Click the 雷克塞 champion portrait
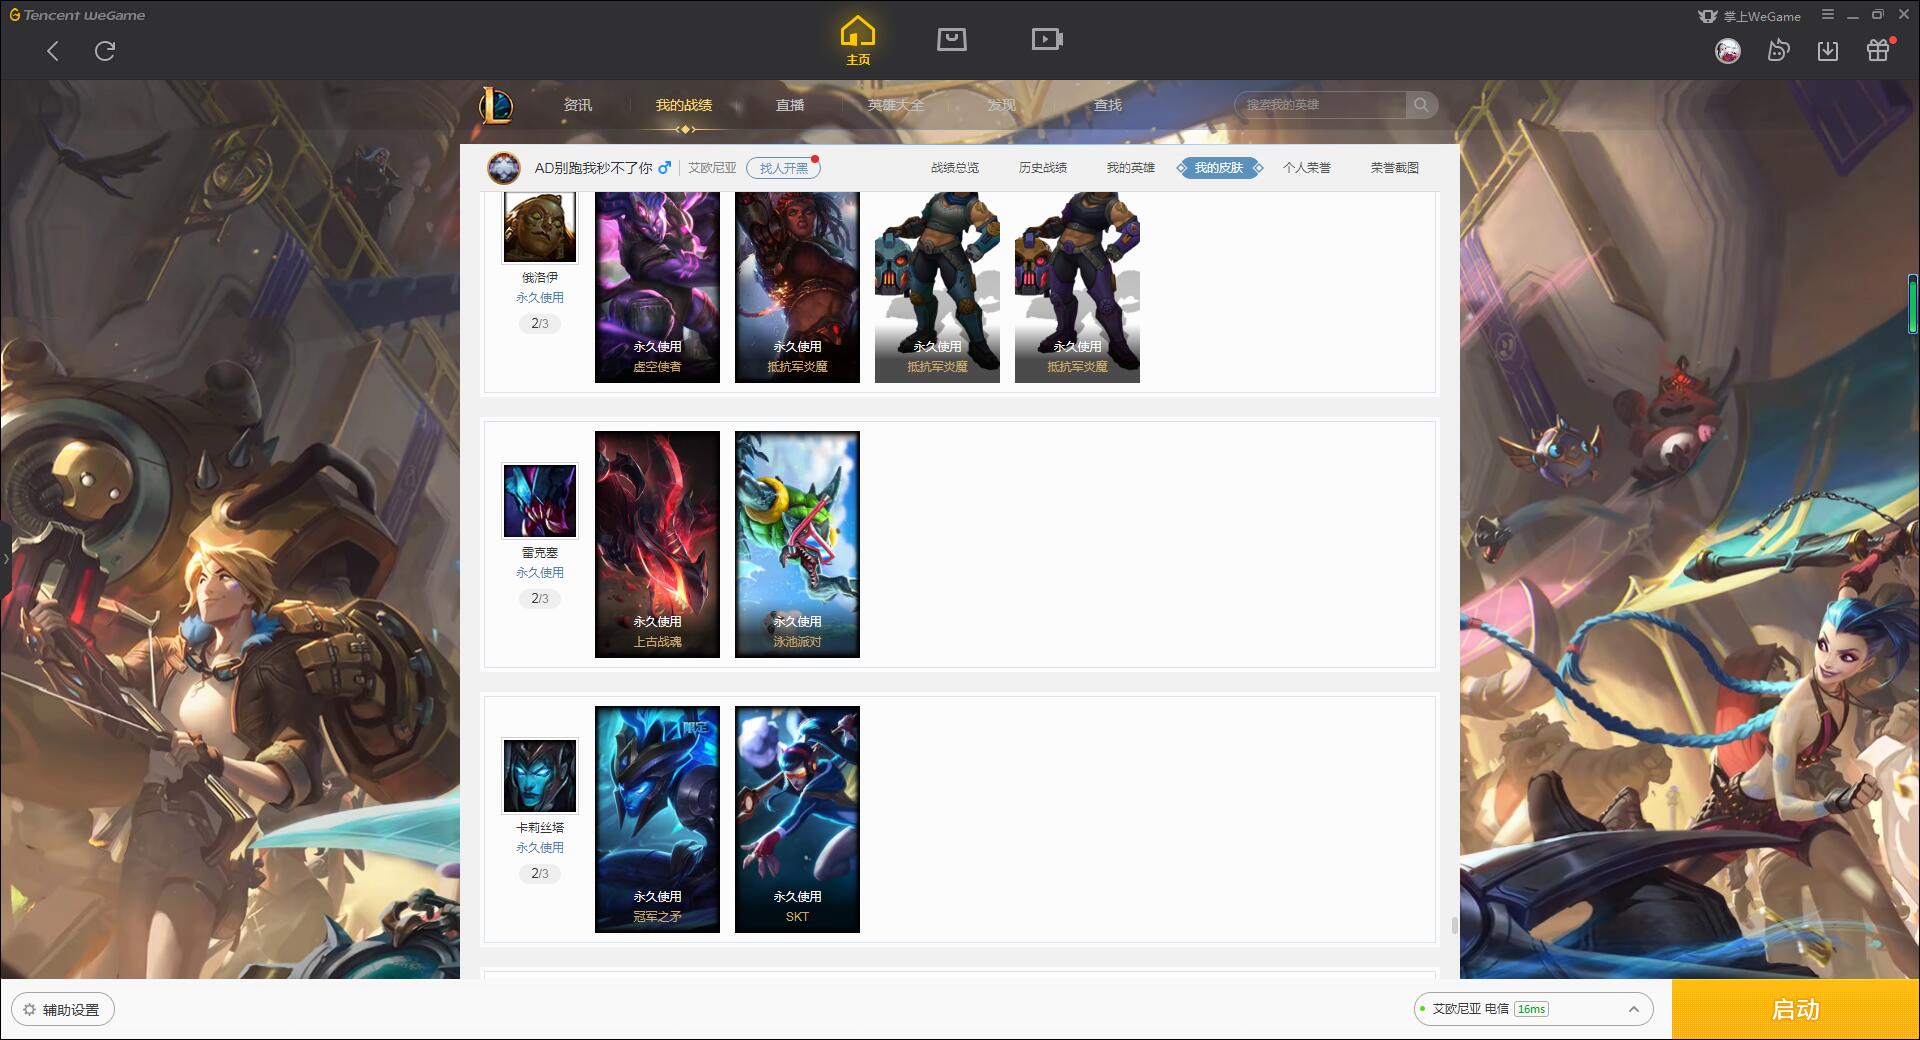Image resolution: width=1920 pixels, height=1040 pixels. (540, 501)
